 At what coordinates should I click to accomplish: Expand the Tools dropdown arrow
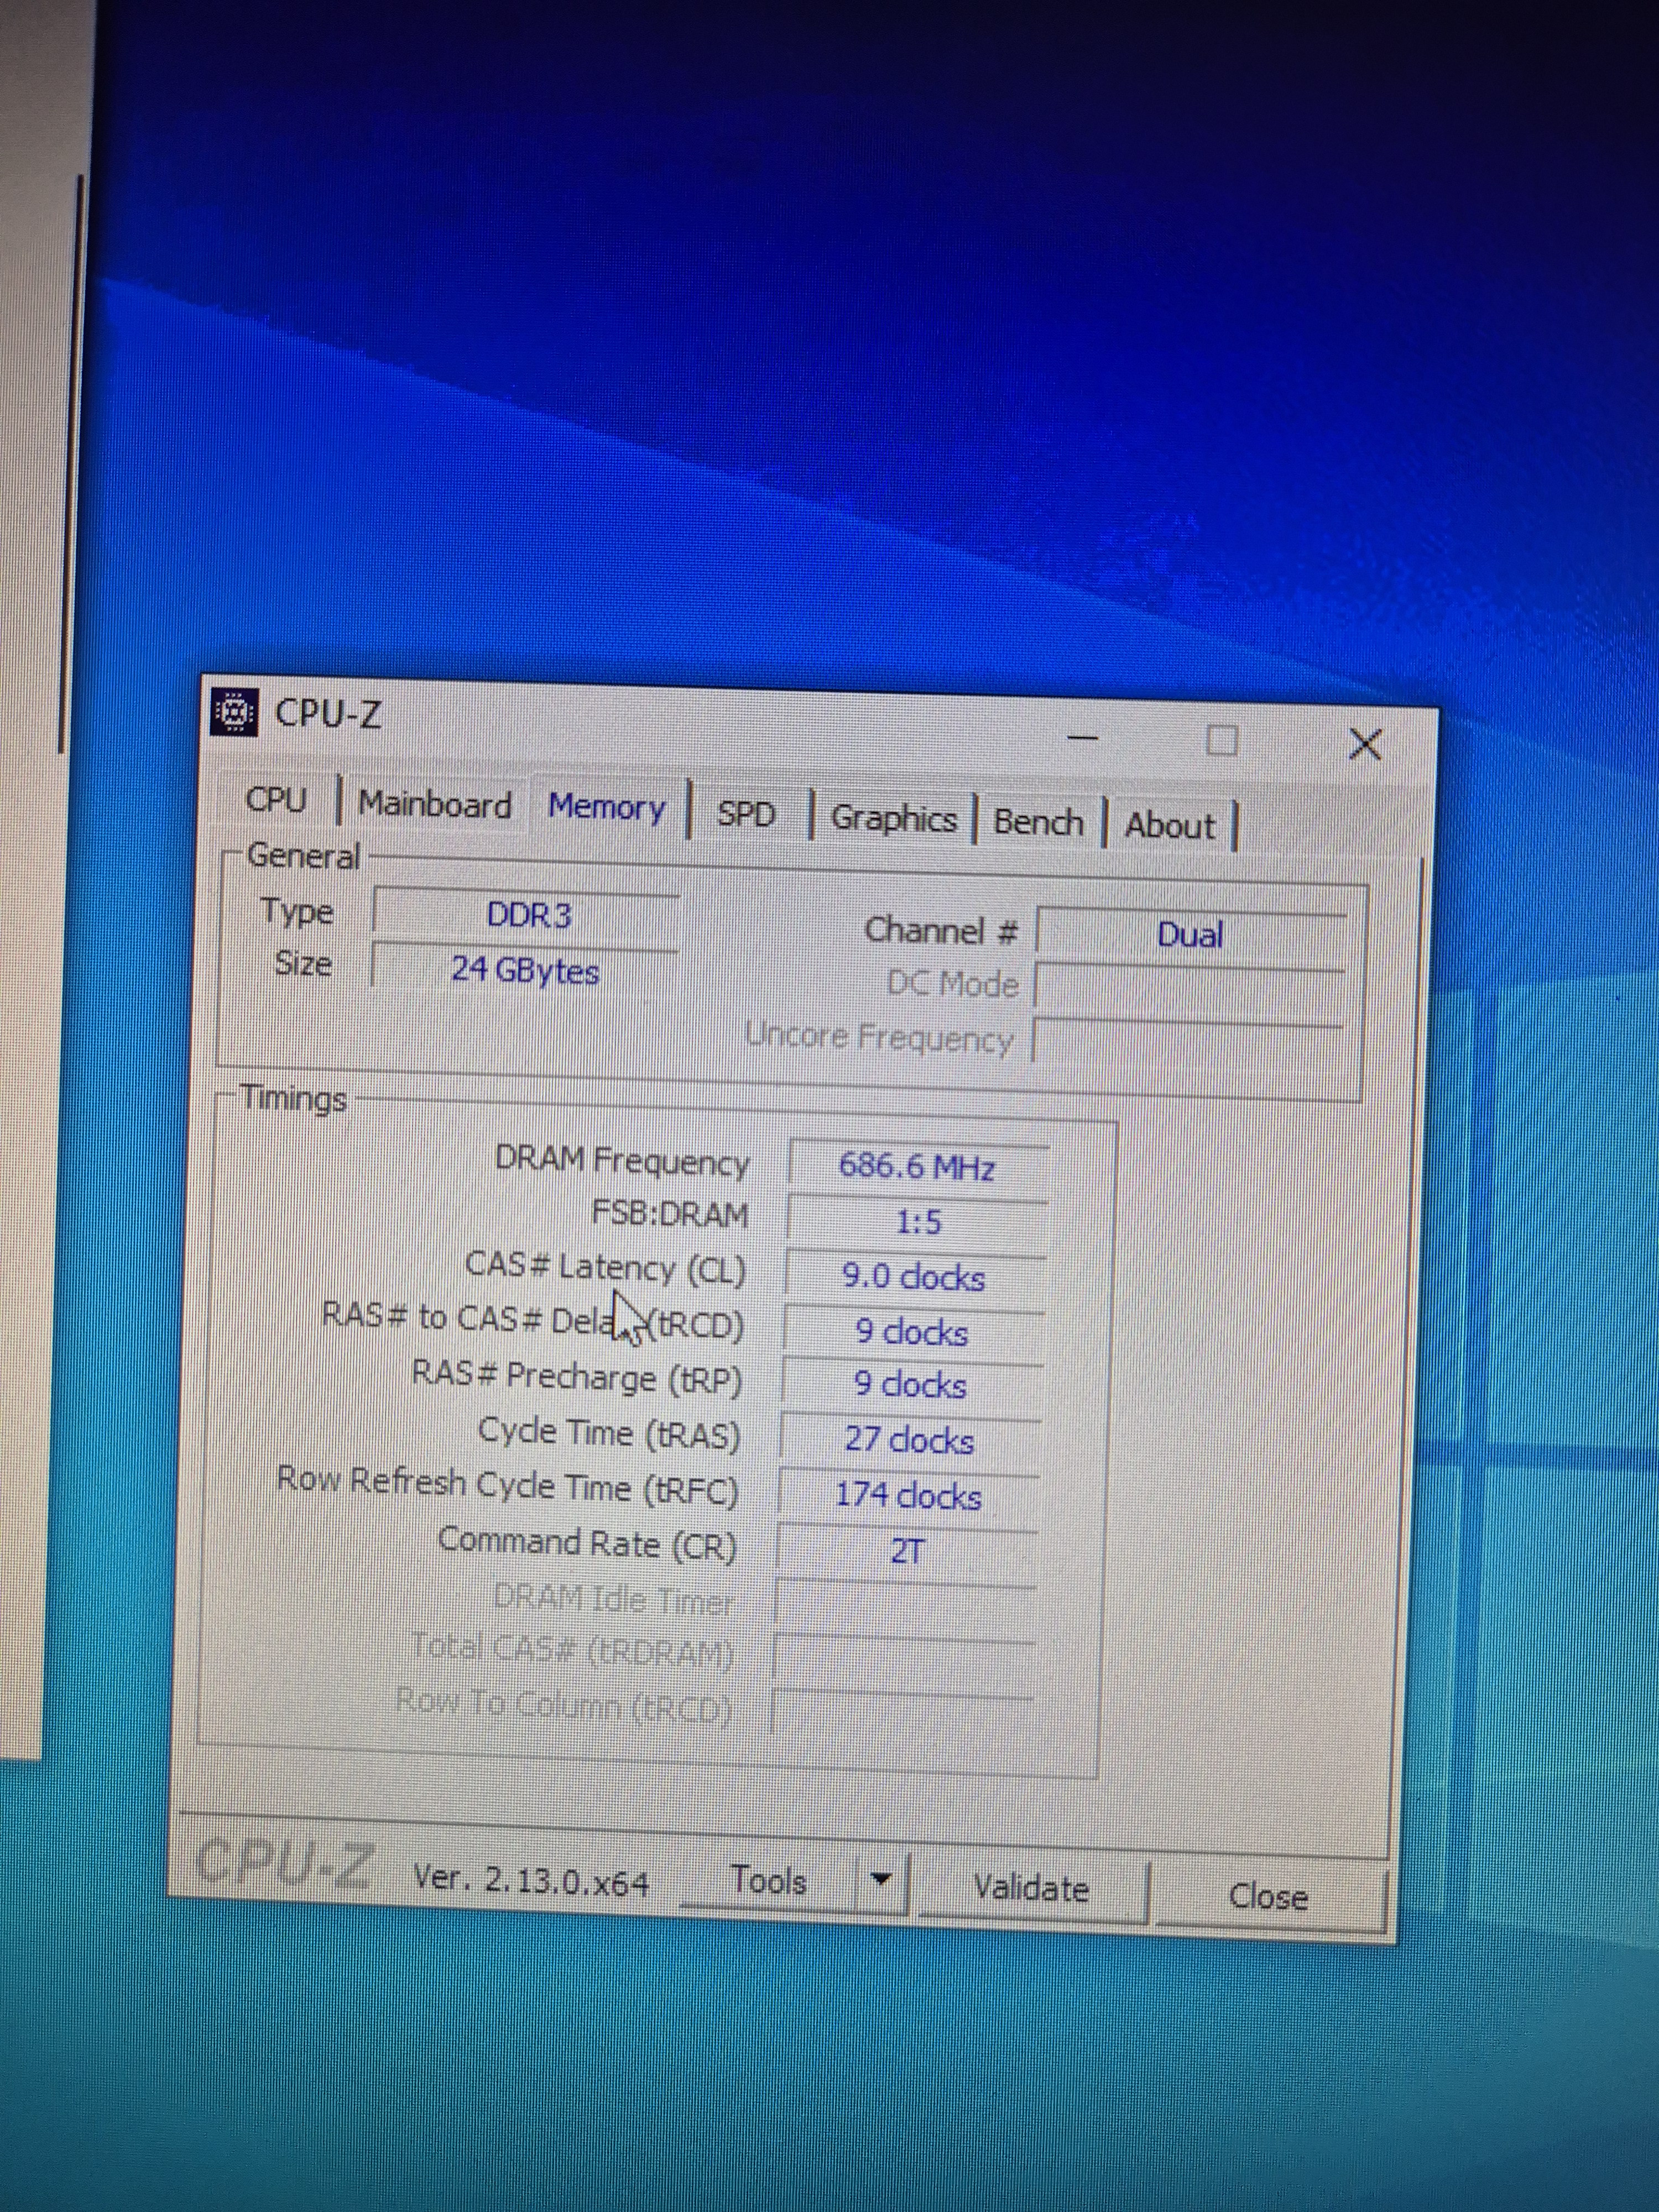[881, 1880]
